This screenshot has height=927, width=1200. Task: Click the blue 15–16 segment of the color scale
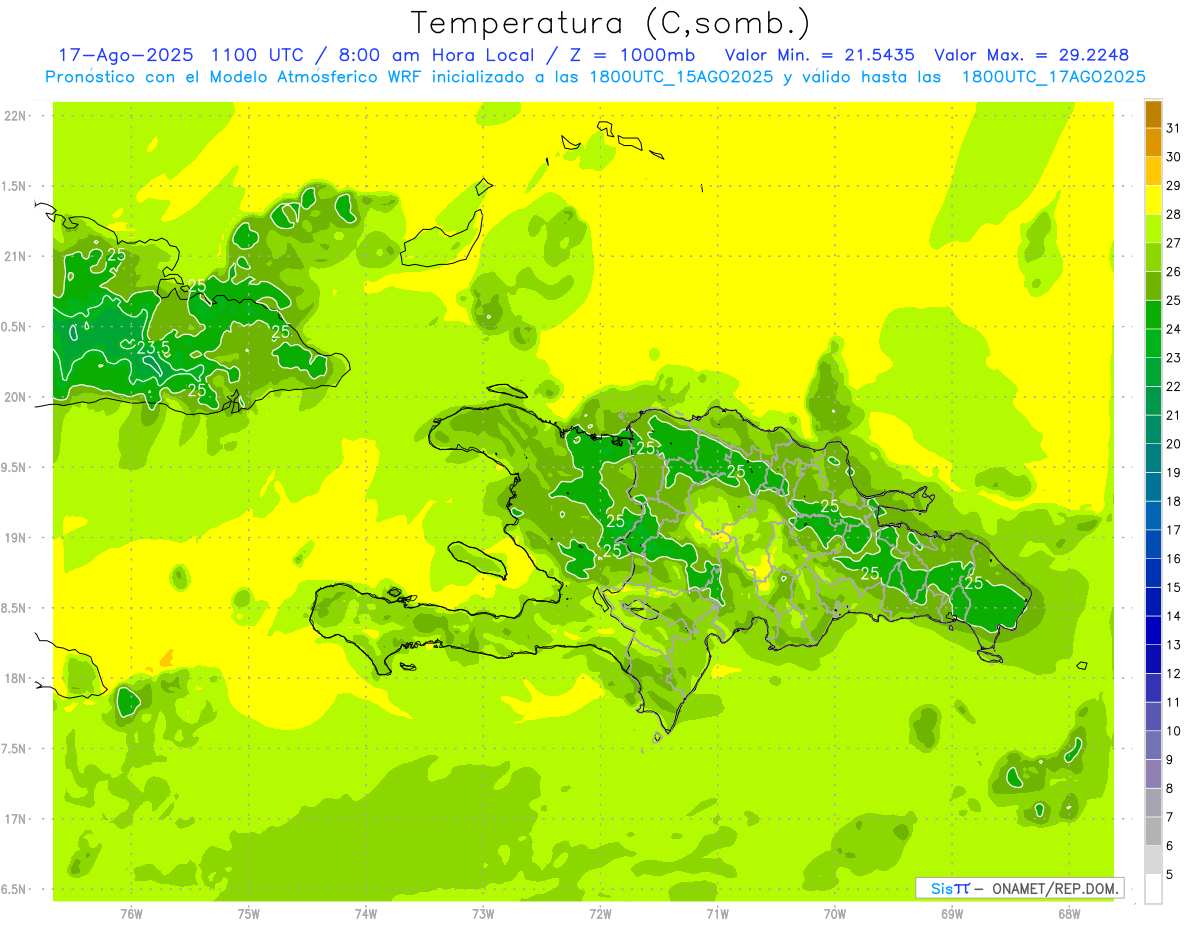pos(1153,573)
